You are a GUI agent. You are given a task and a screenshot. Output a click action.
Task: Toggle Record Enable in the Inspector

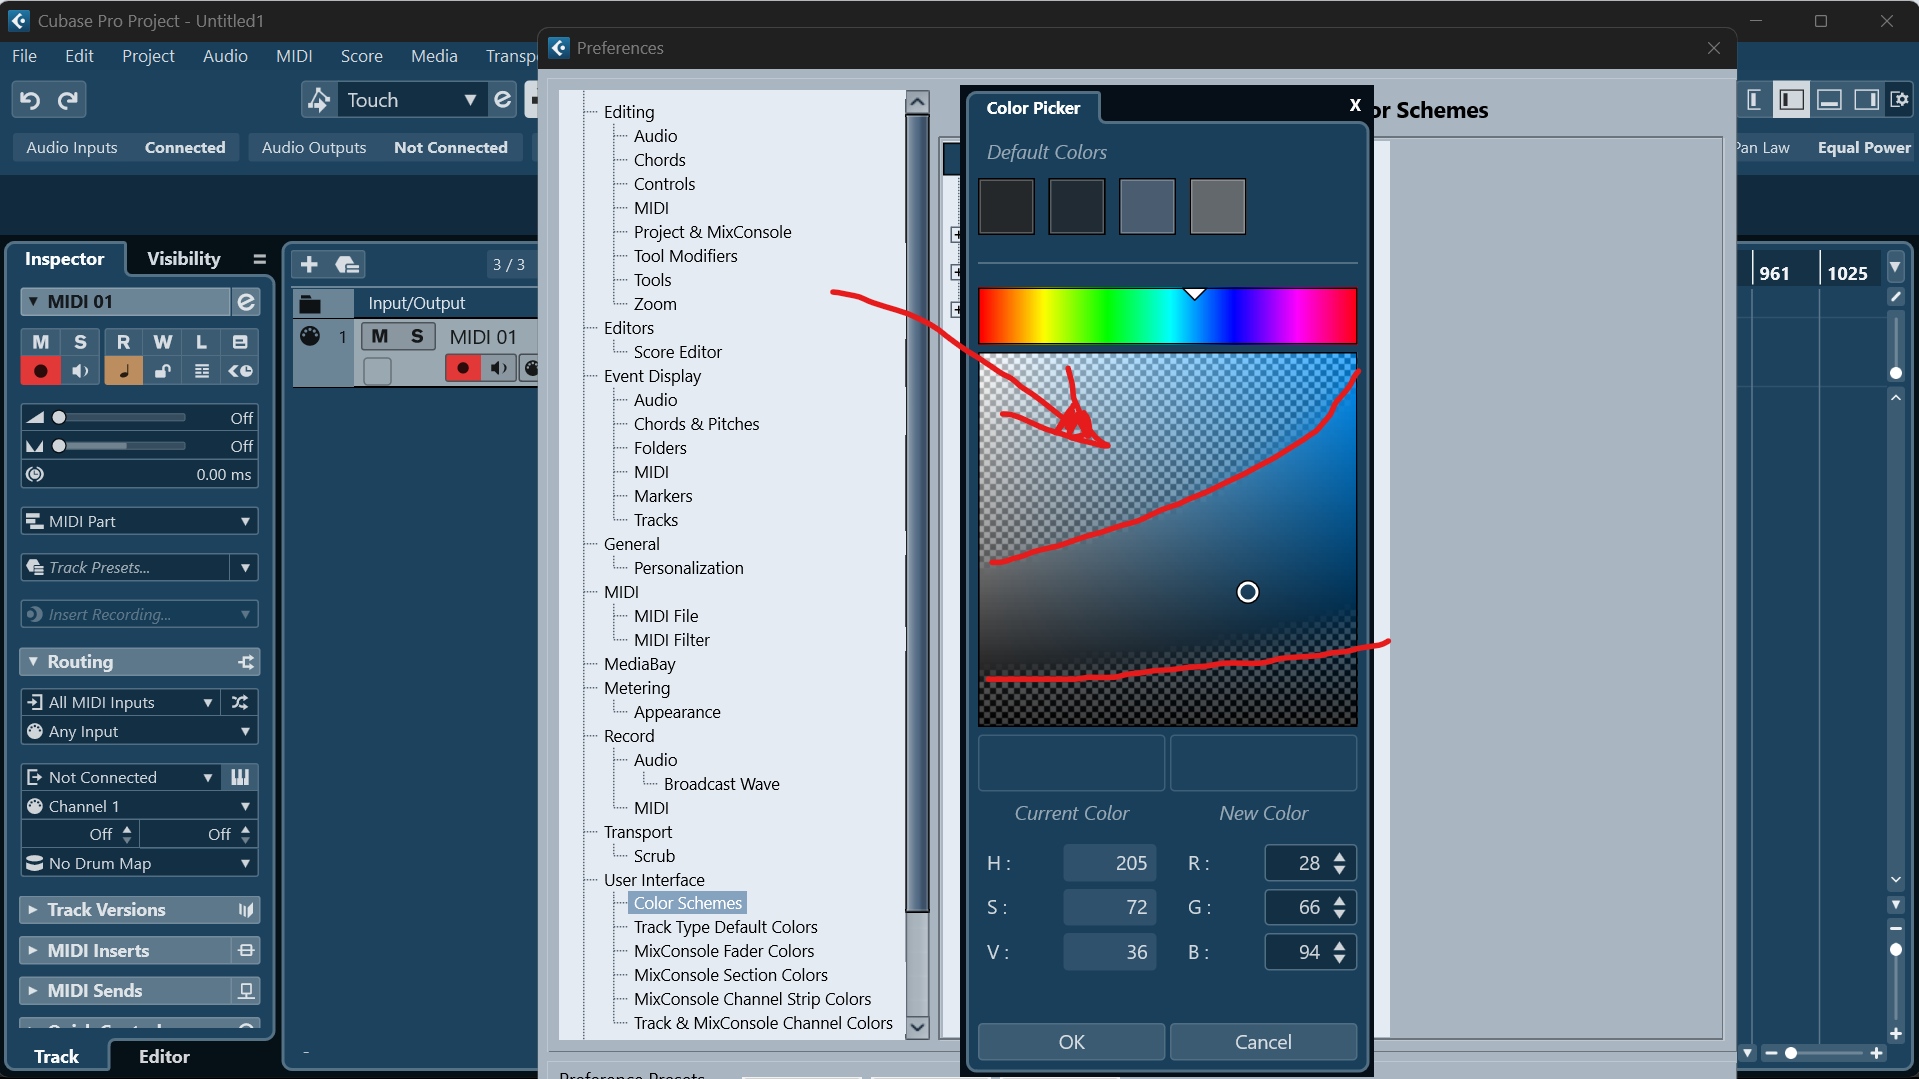pyautogui.click(x=41, y=372)
